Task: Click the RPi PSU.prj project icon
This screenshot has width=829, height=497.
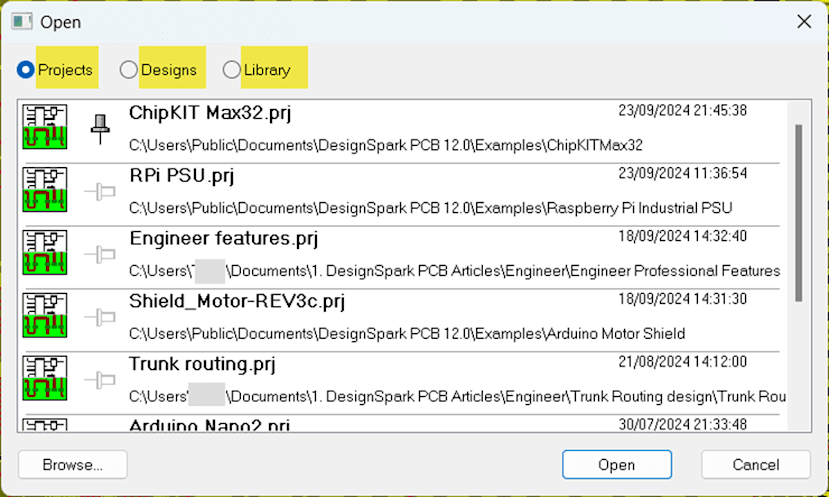Action: [x=45, y=190]
